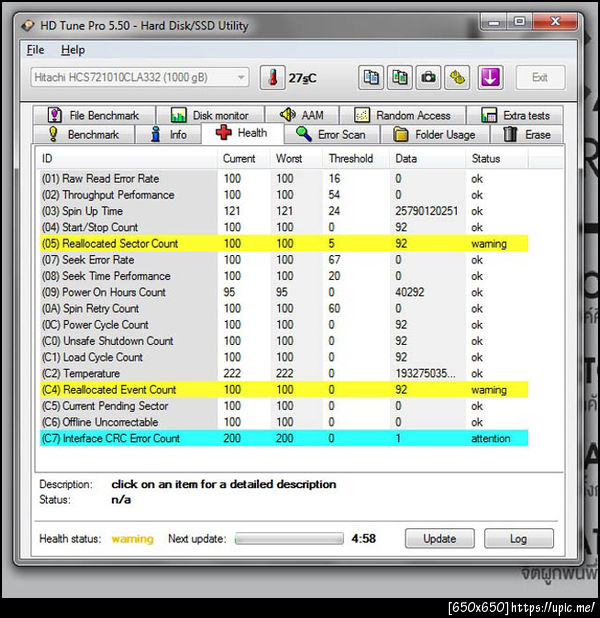
Task: Switch to the Error Scan tab
Action: [332, 134]
